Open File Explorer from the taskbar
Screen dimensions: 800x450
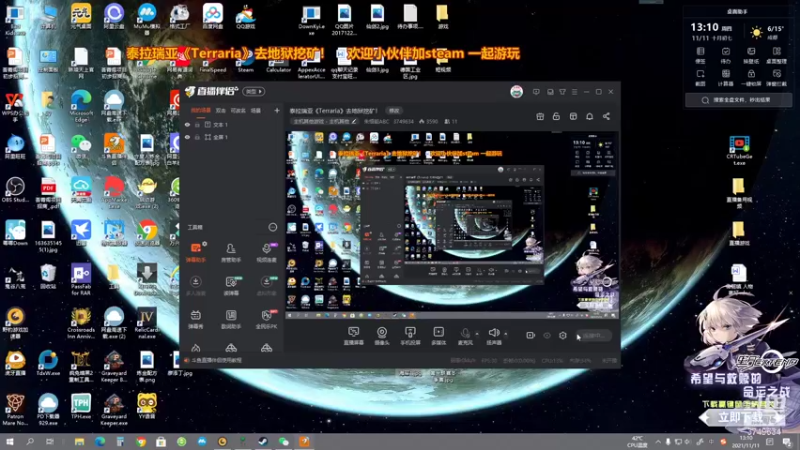pos(79,441)
